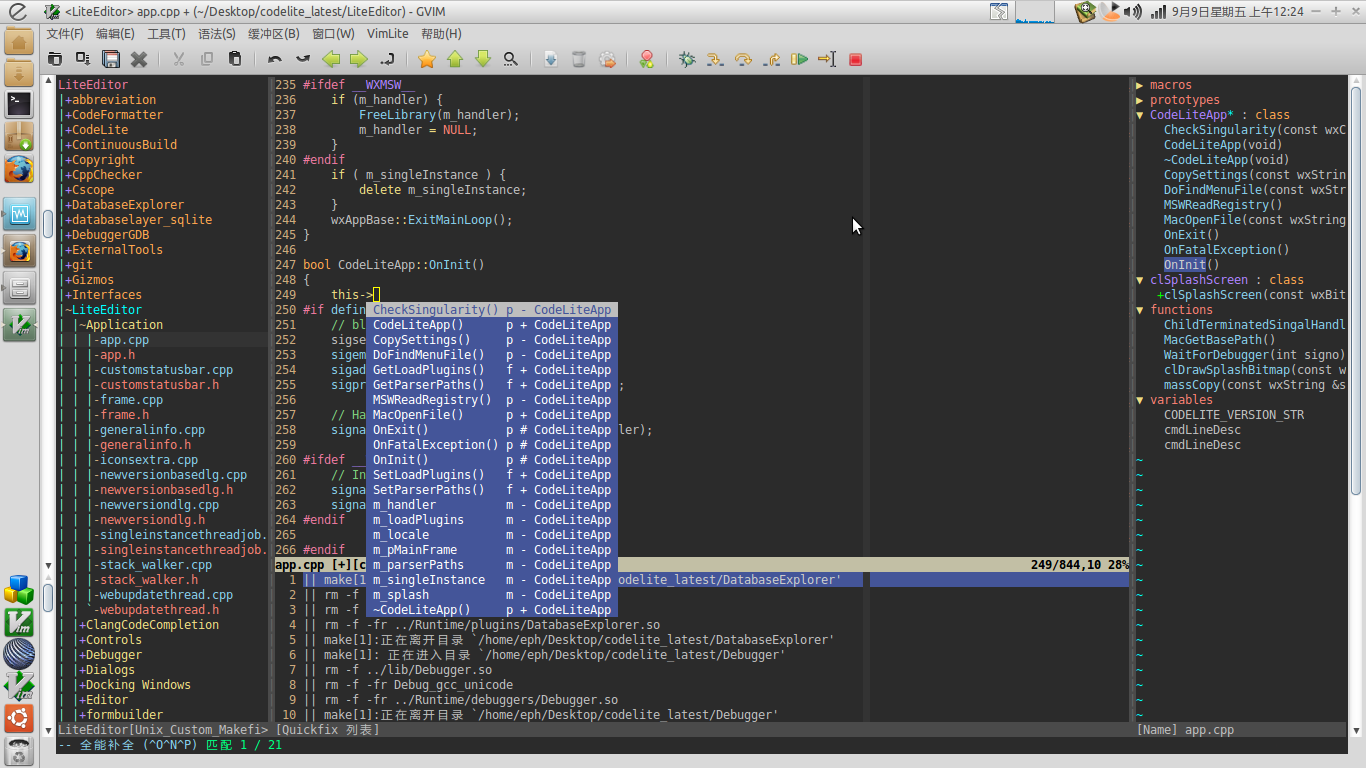
Task: Click the volume icon in system tray
Action: (1132, 12)
